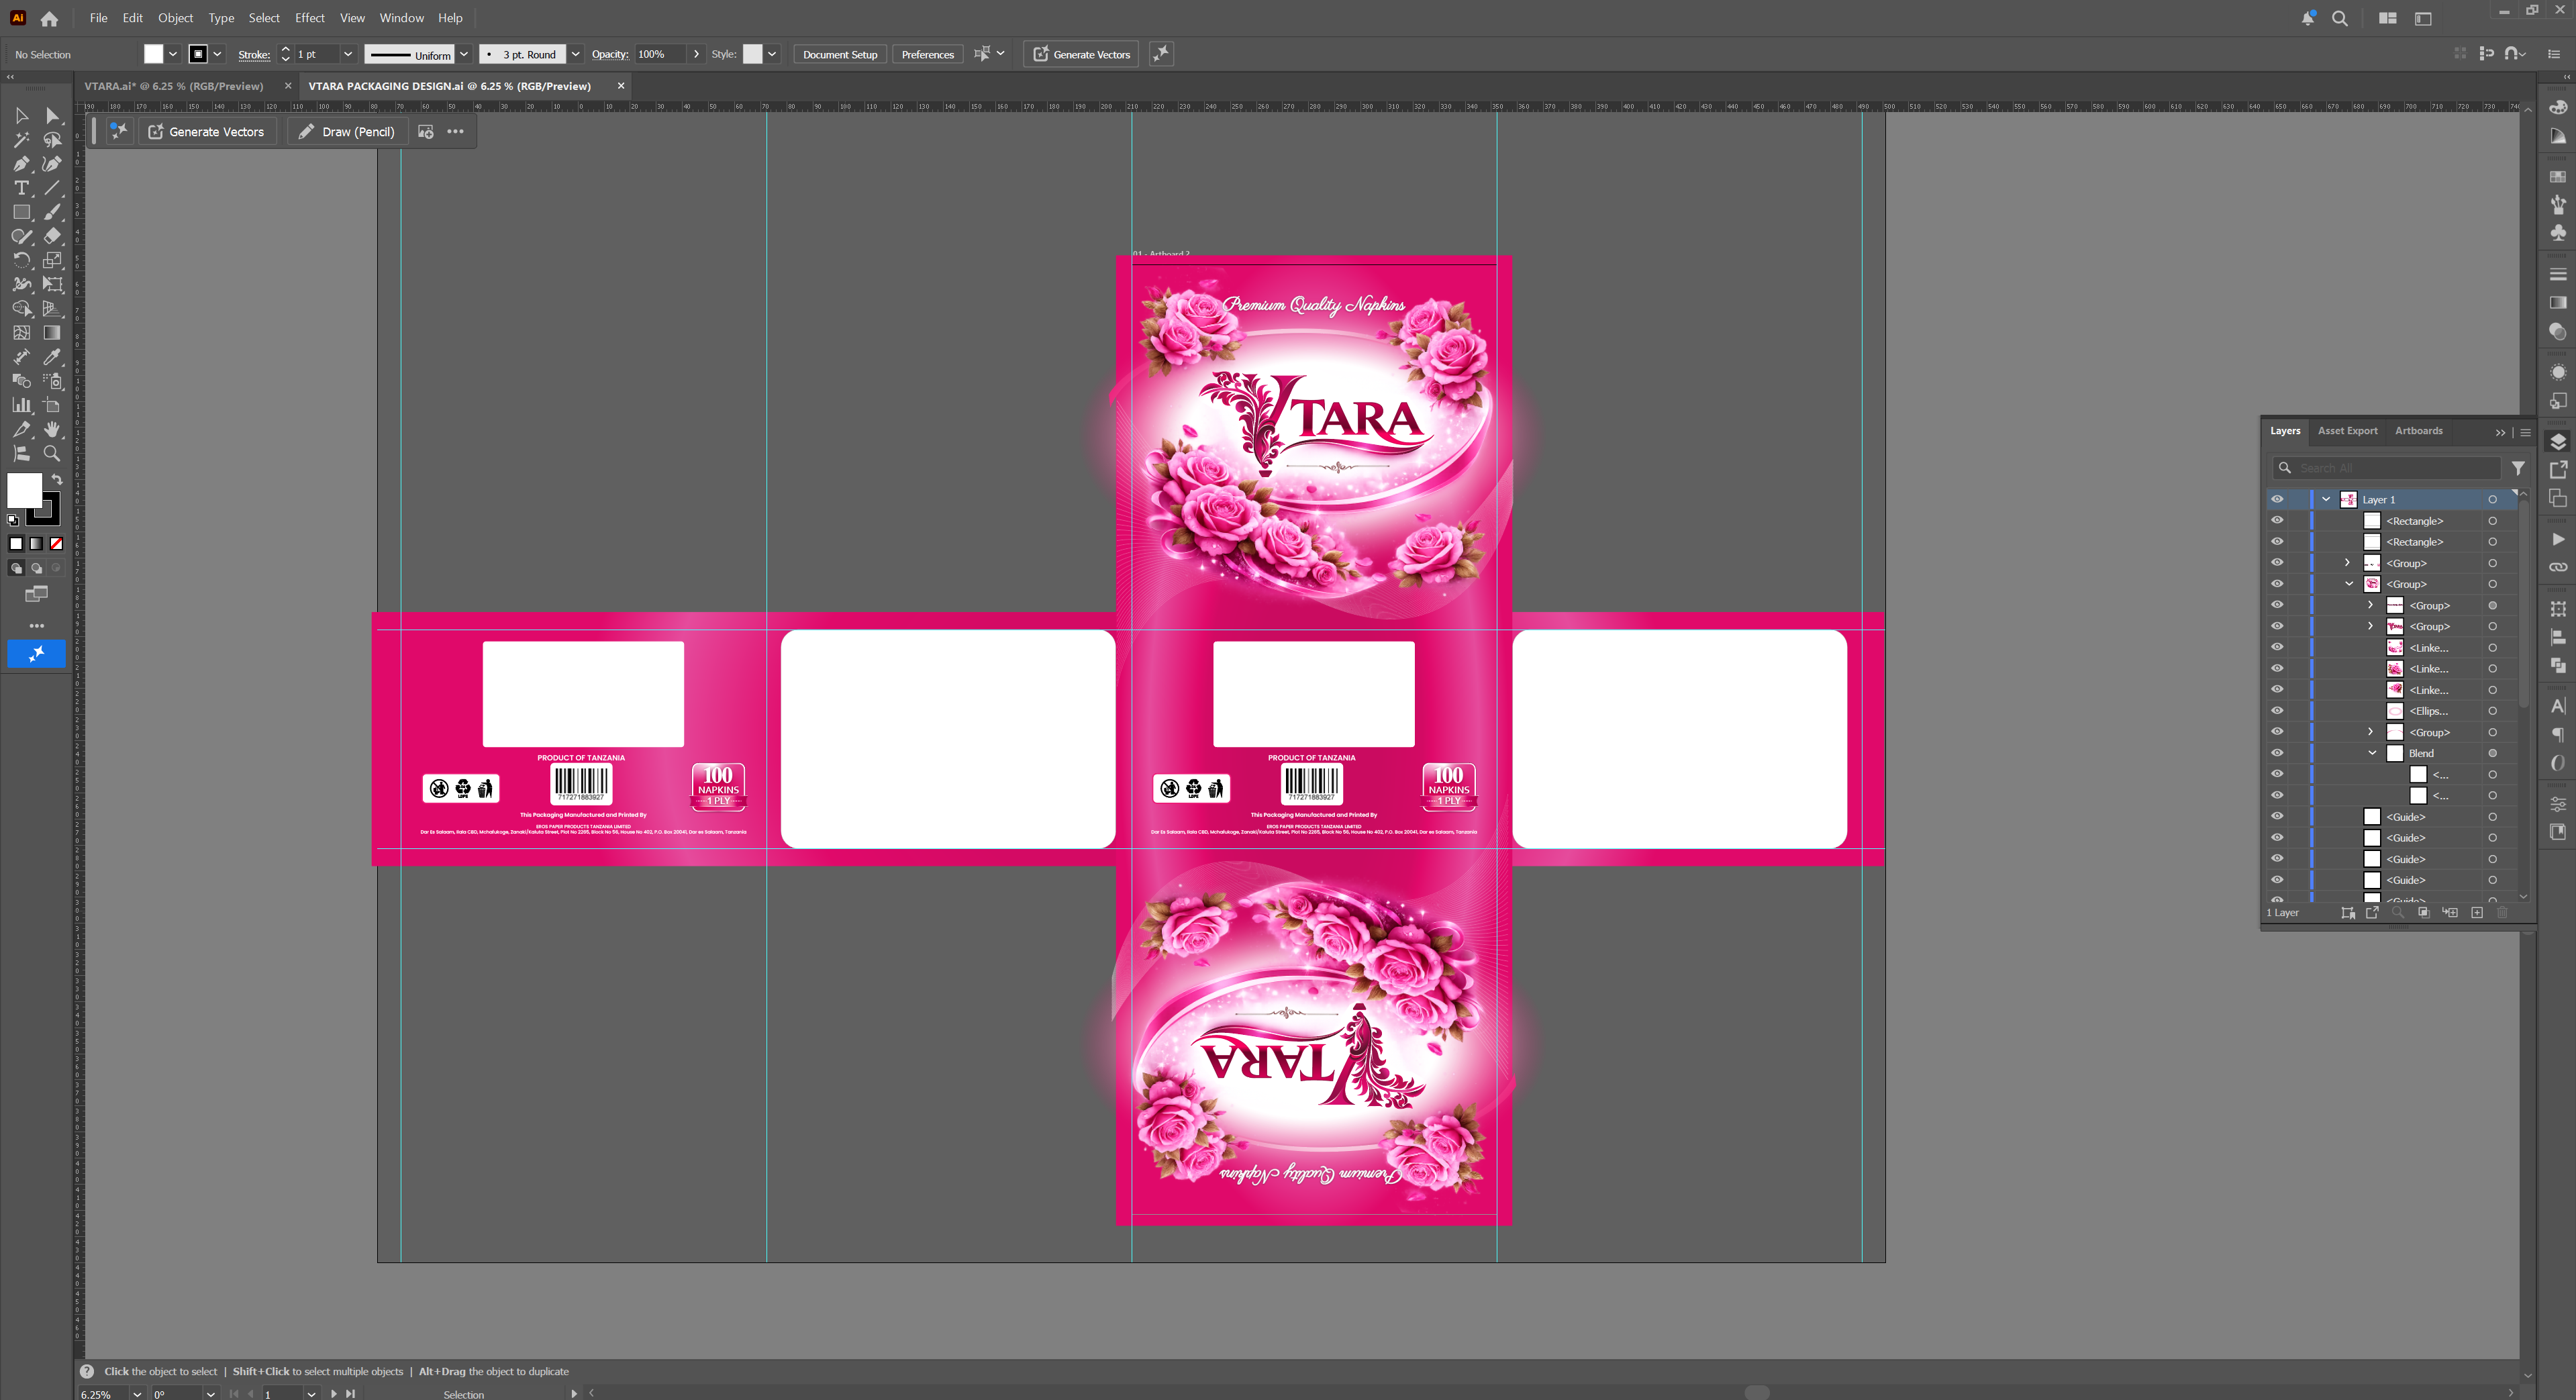
Task: Click the Preferences button
Action: 927,54
